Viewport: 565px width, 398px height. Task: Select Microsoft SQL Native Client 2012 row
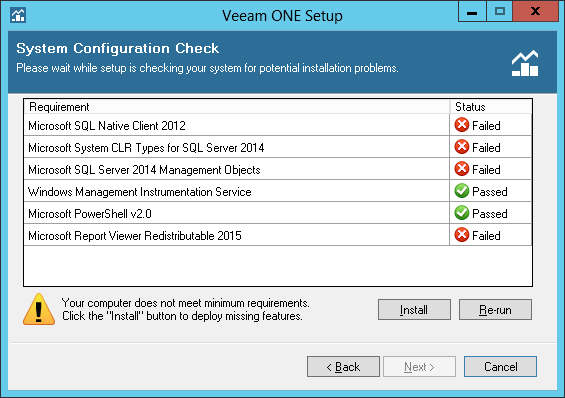tap(278, 125)
